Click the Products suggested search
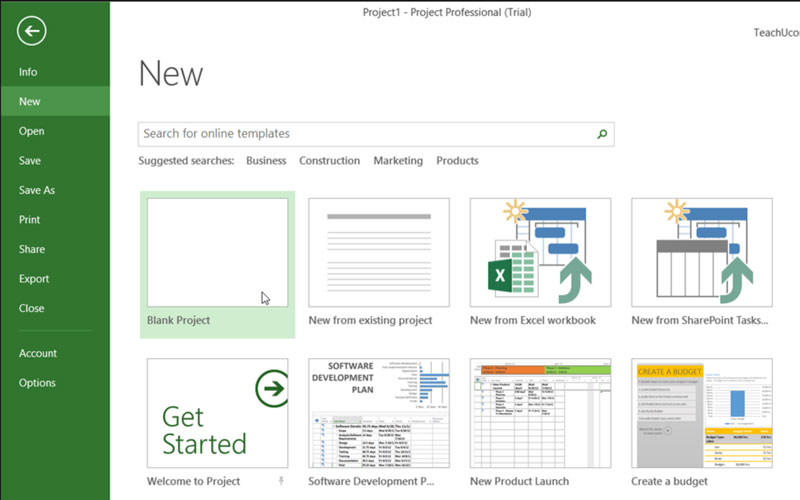 click(457, 161)
